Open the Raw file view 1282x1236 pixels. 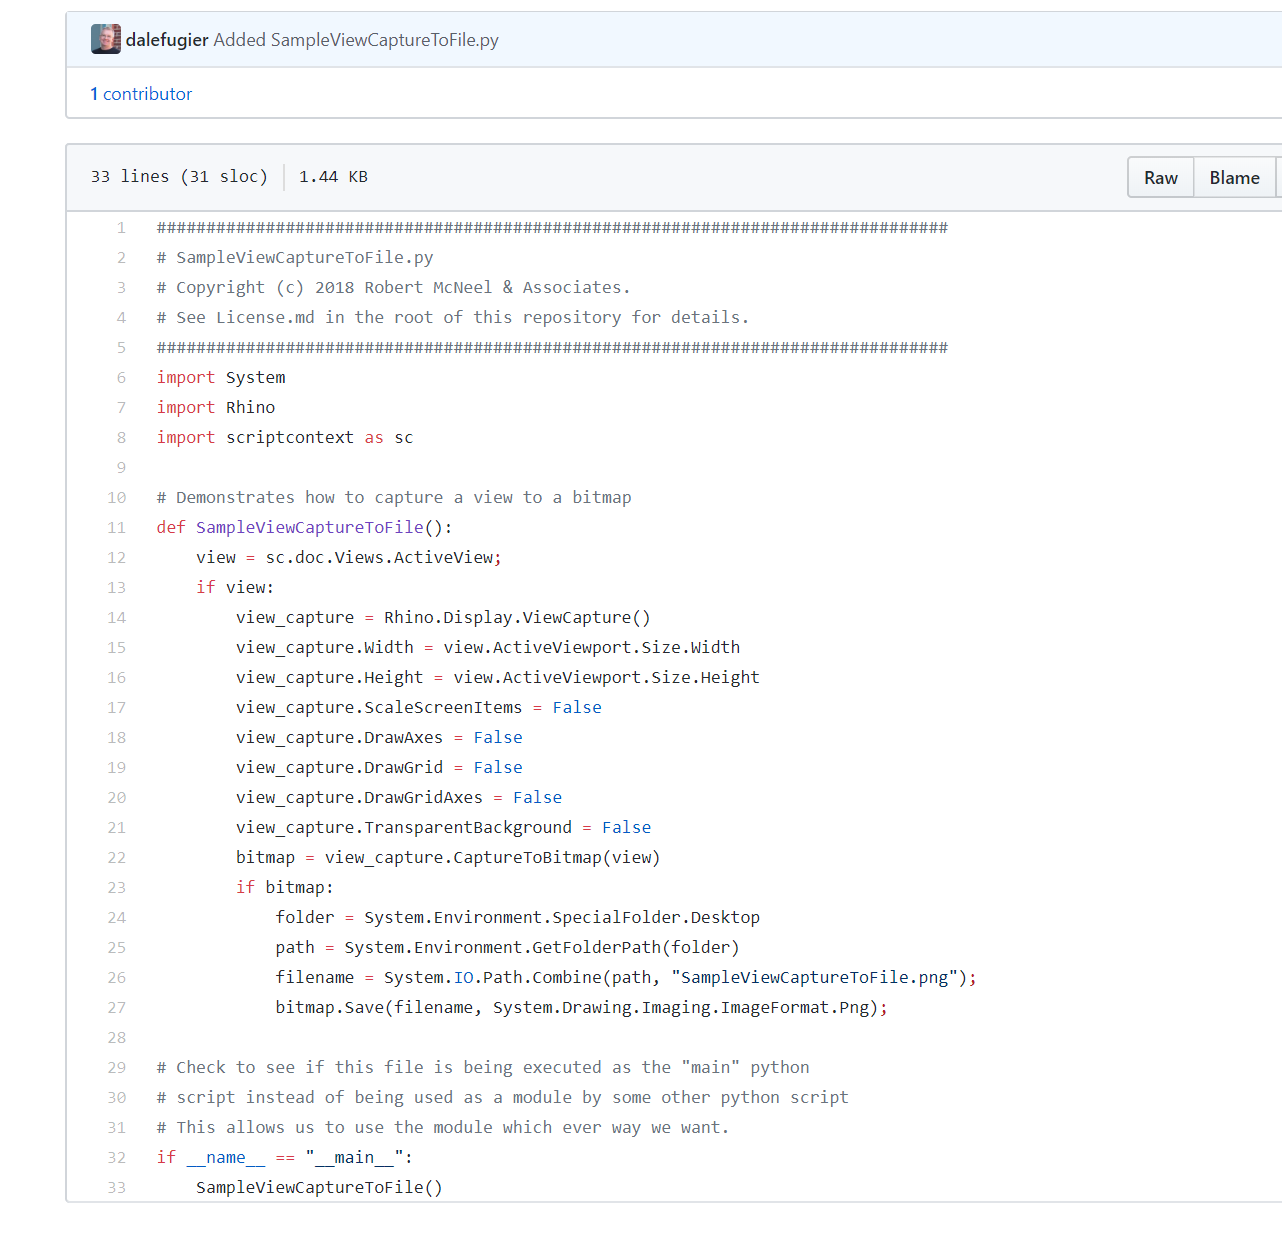pos(1160,178)
